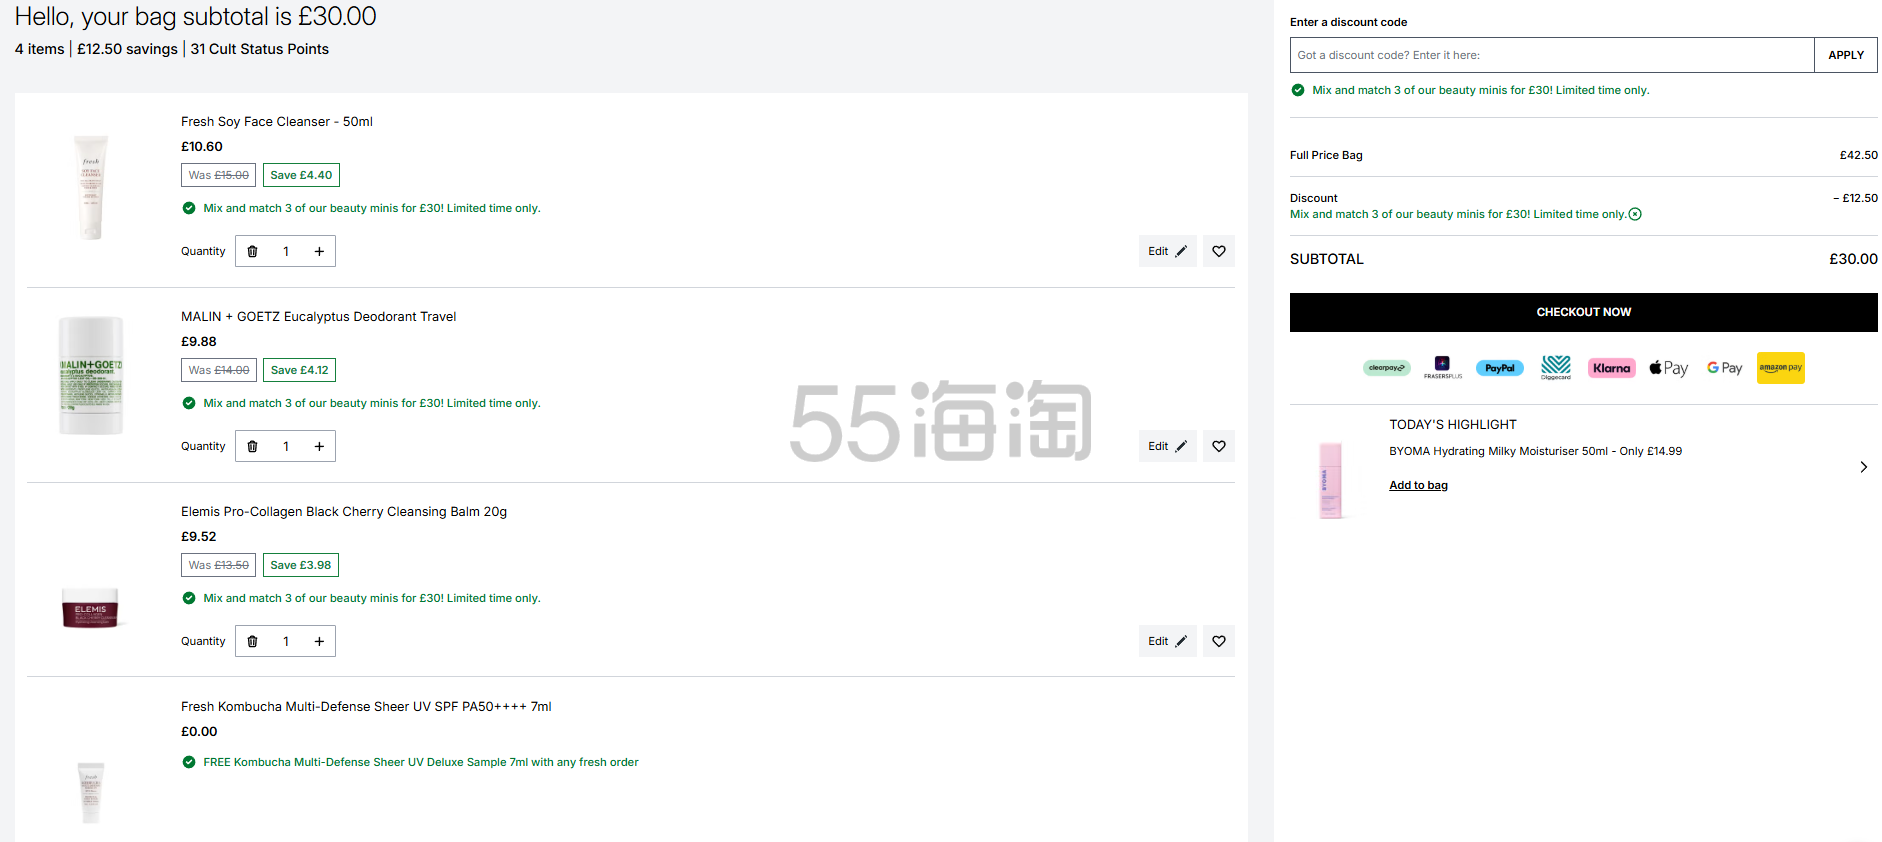1882x842 pixels.
Task: Click the MALIN + GOETZ 'Save £4.12' badge
Action: pos(299,370)
